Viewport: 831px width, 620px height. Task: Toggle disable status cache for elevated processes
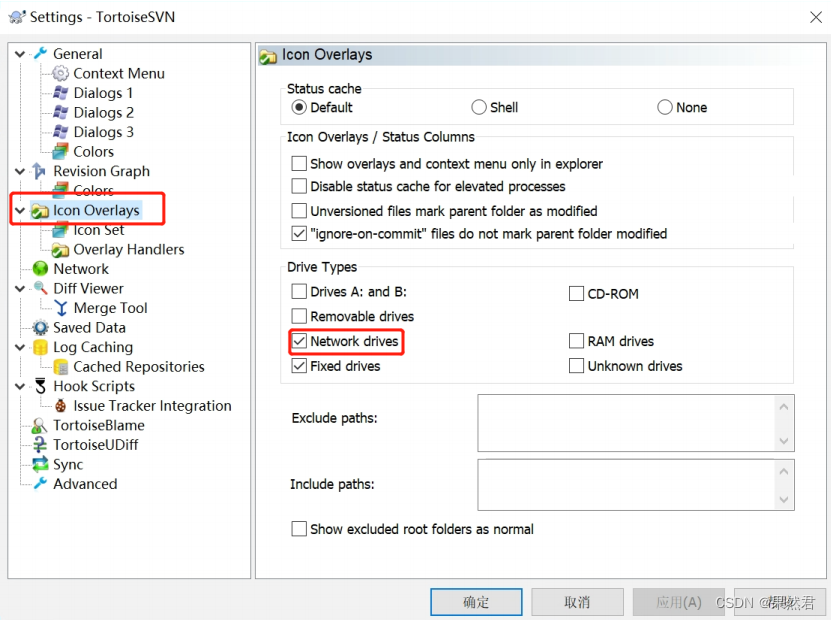[x=299, y=186]
